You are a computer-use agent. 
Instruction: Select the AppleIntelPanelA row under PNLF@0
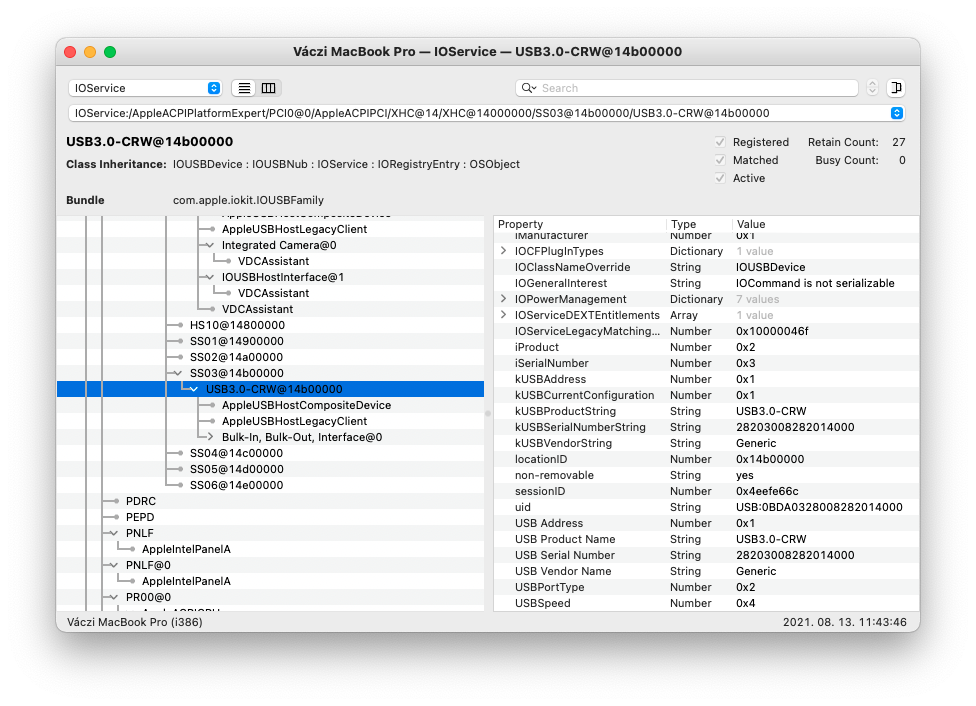point(270,581)
